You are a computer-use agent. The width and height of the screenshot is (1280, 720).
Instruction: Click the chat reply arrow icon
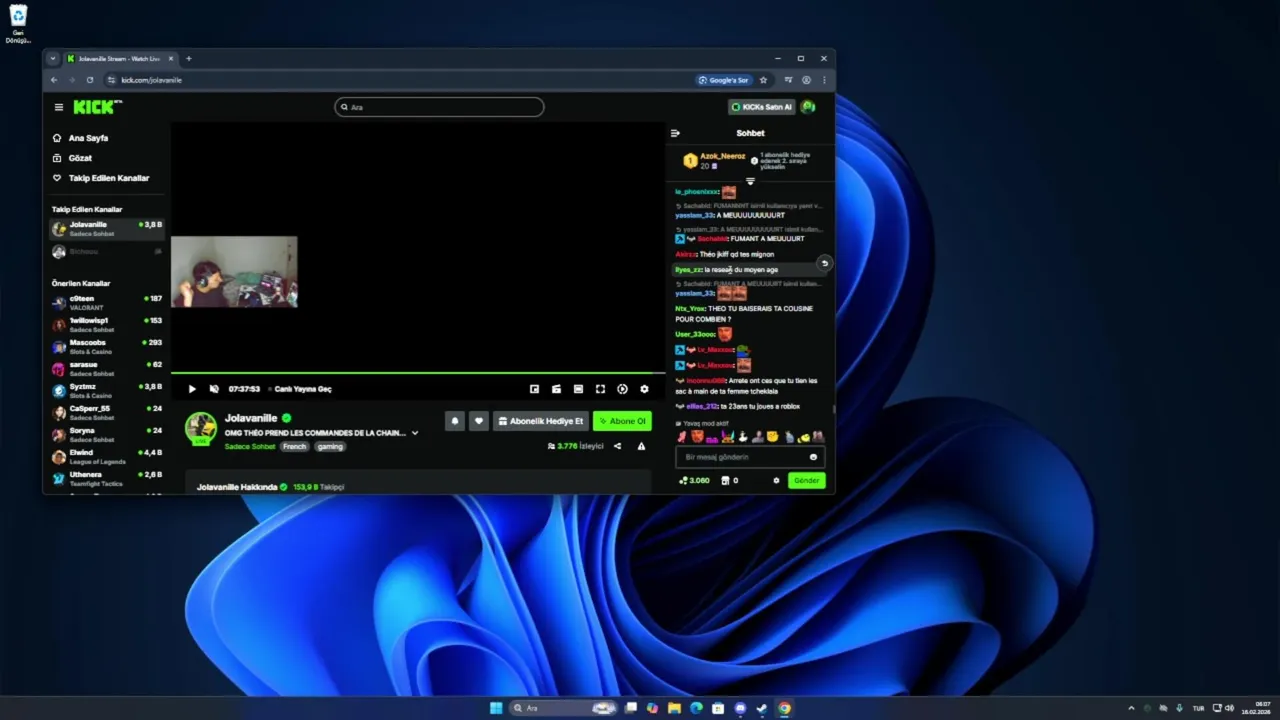(x=824, y=264)
